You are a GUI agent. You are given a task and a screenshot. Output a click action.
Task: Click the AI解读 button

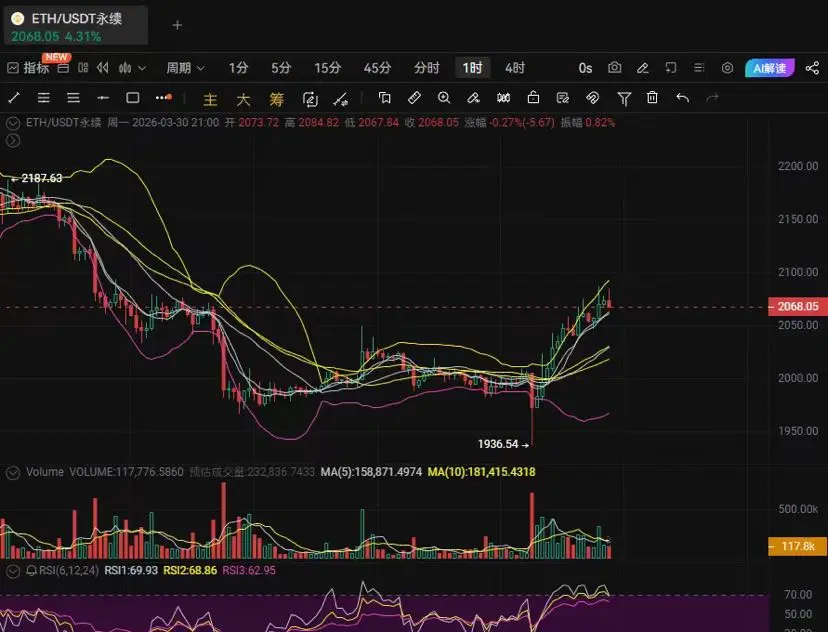769,68
